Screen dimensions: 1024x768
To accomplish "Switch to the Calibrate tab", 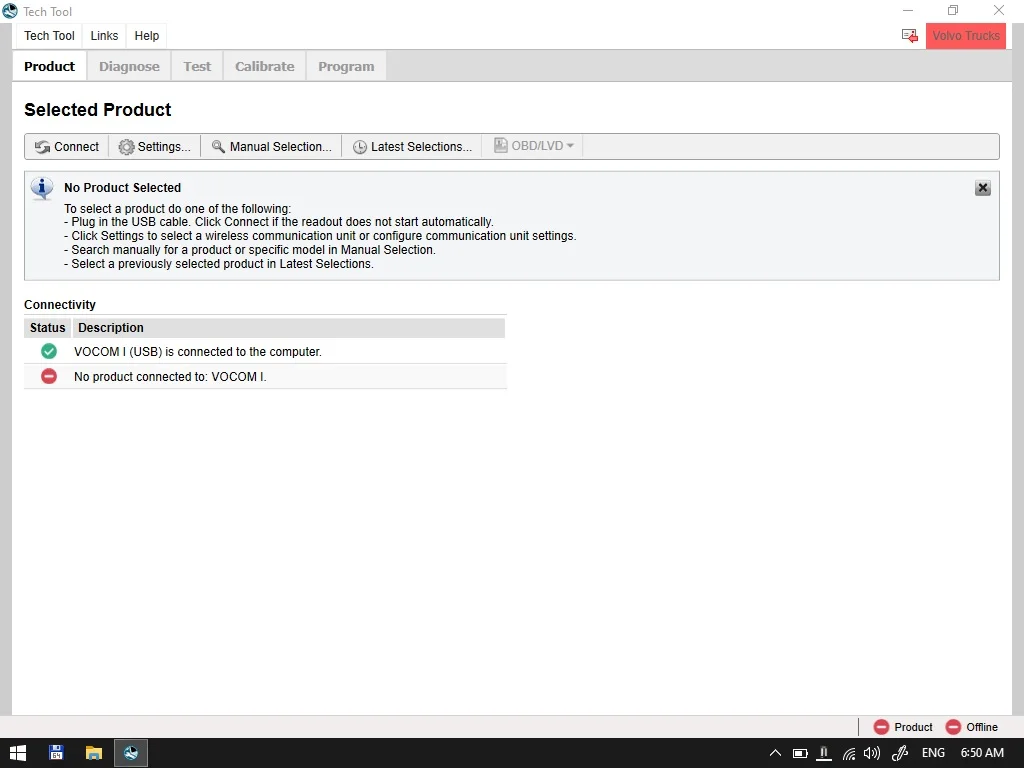I will (x=264, y=67).
